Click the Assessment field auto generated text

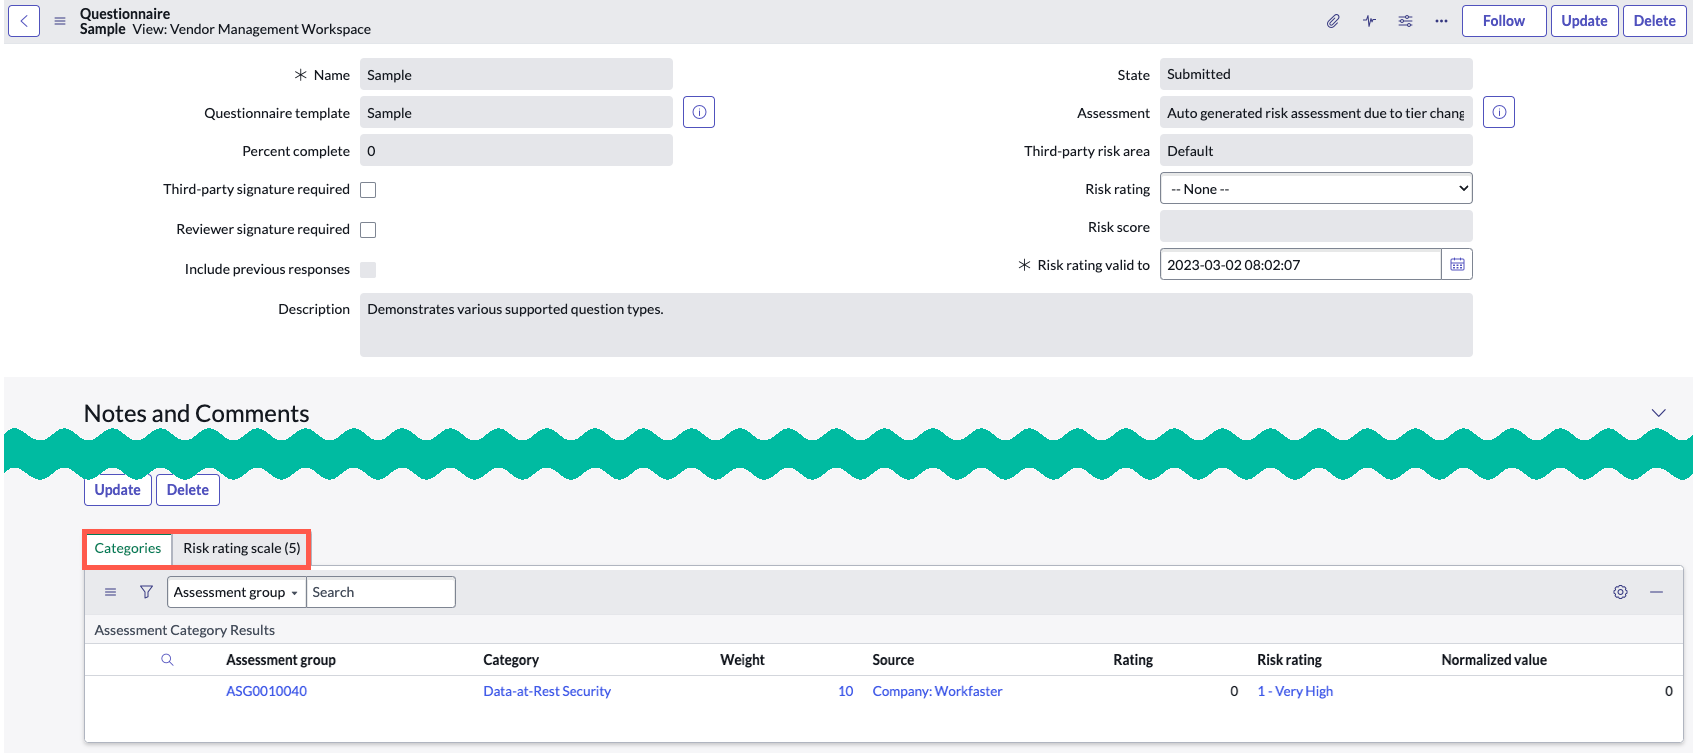[1316, 112]
